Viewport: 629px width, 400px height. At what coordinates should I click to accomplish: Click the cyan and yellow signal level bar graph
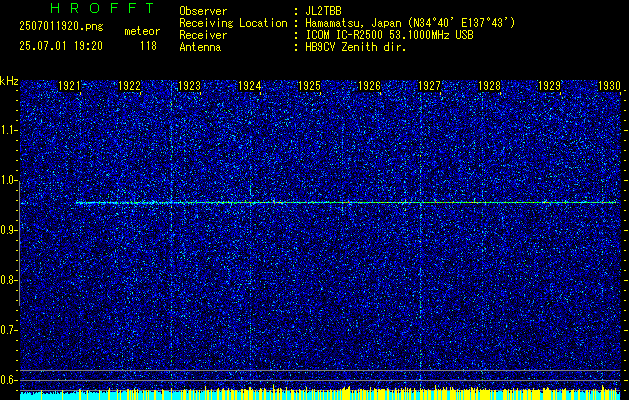coord(320,394)
